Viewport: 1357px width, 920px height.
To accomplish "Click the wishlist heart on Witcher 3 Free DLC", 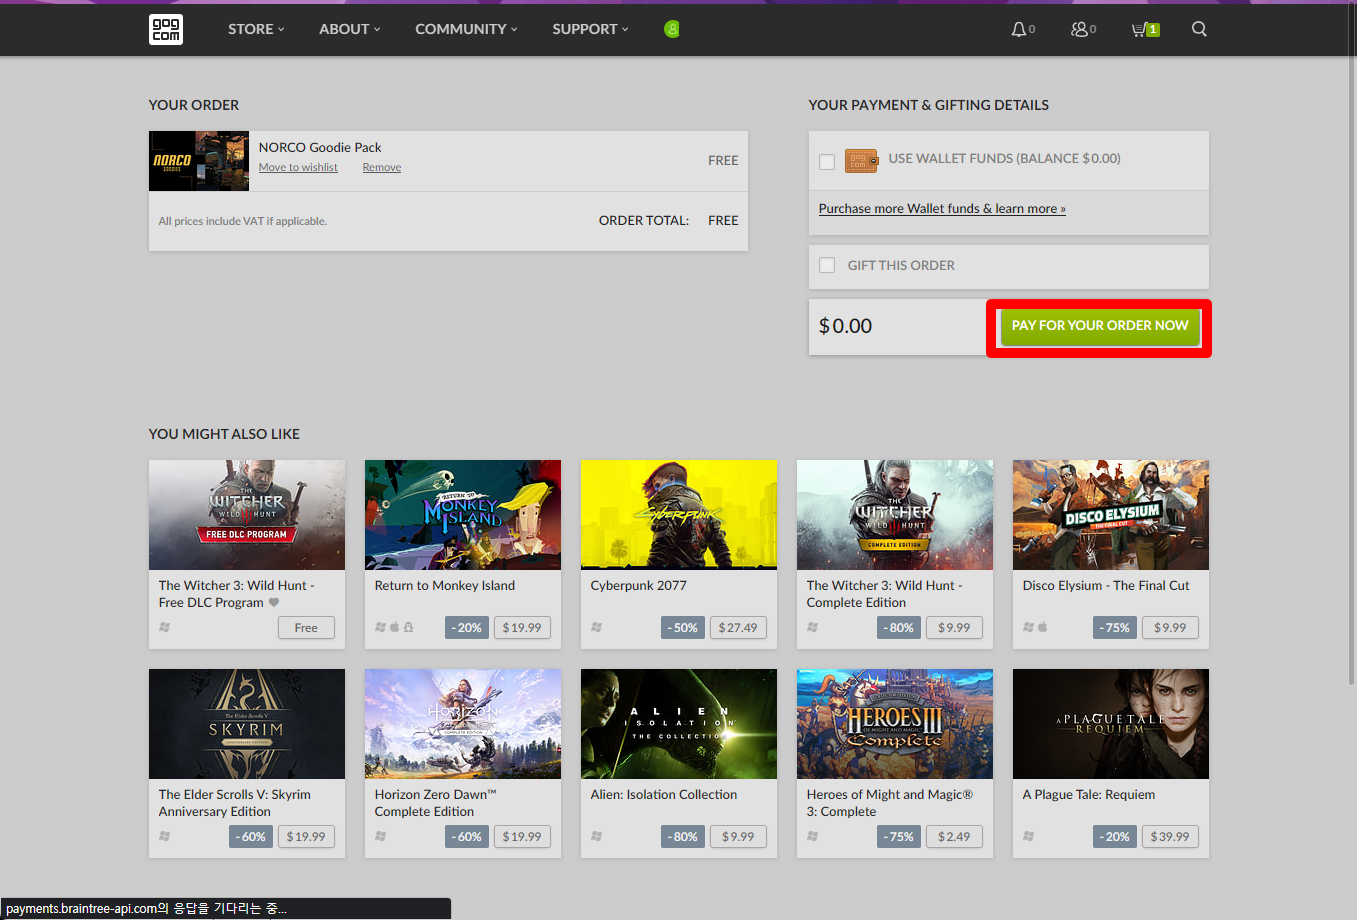I will (x=274, y=602).
